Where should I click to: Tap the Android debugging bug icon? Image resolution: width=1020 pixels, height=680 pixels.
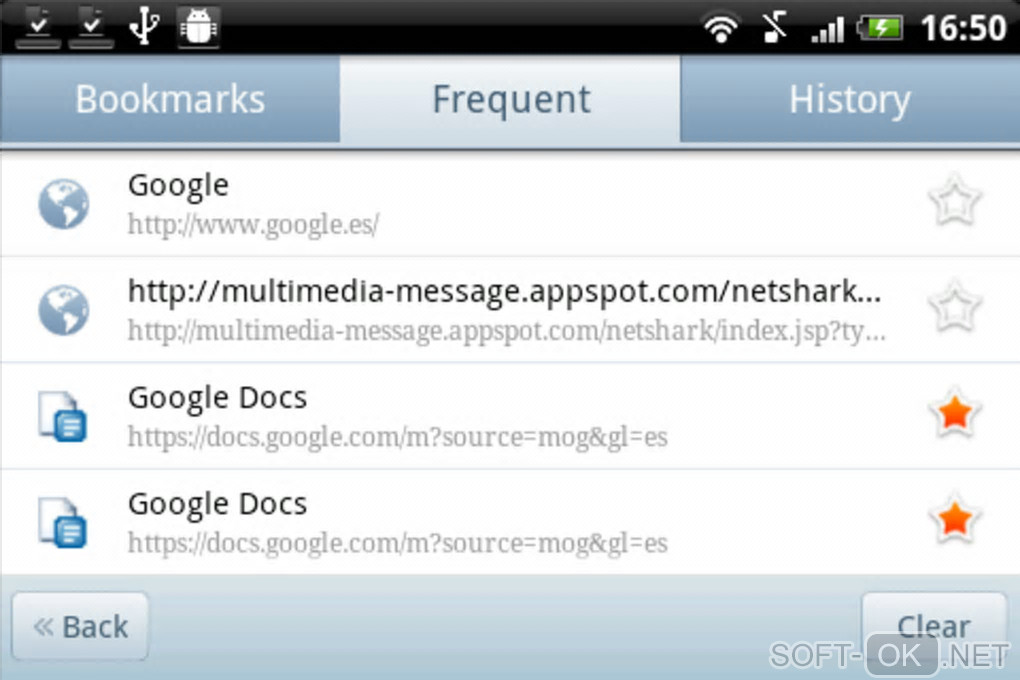(x=198, y=27)
